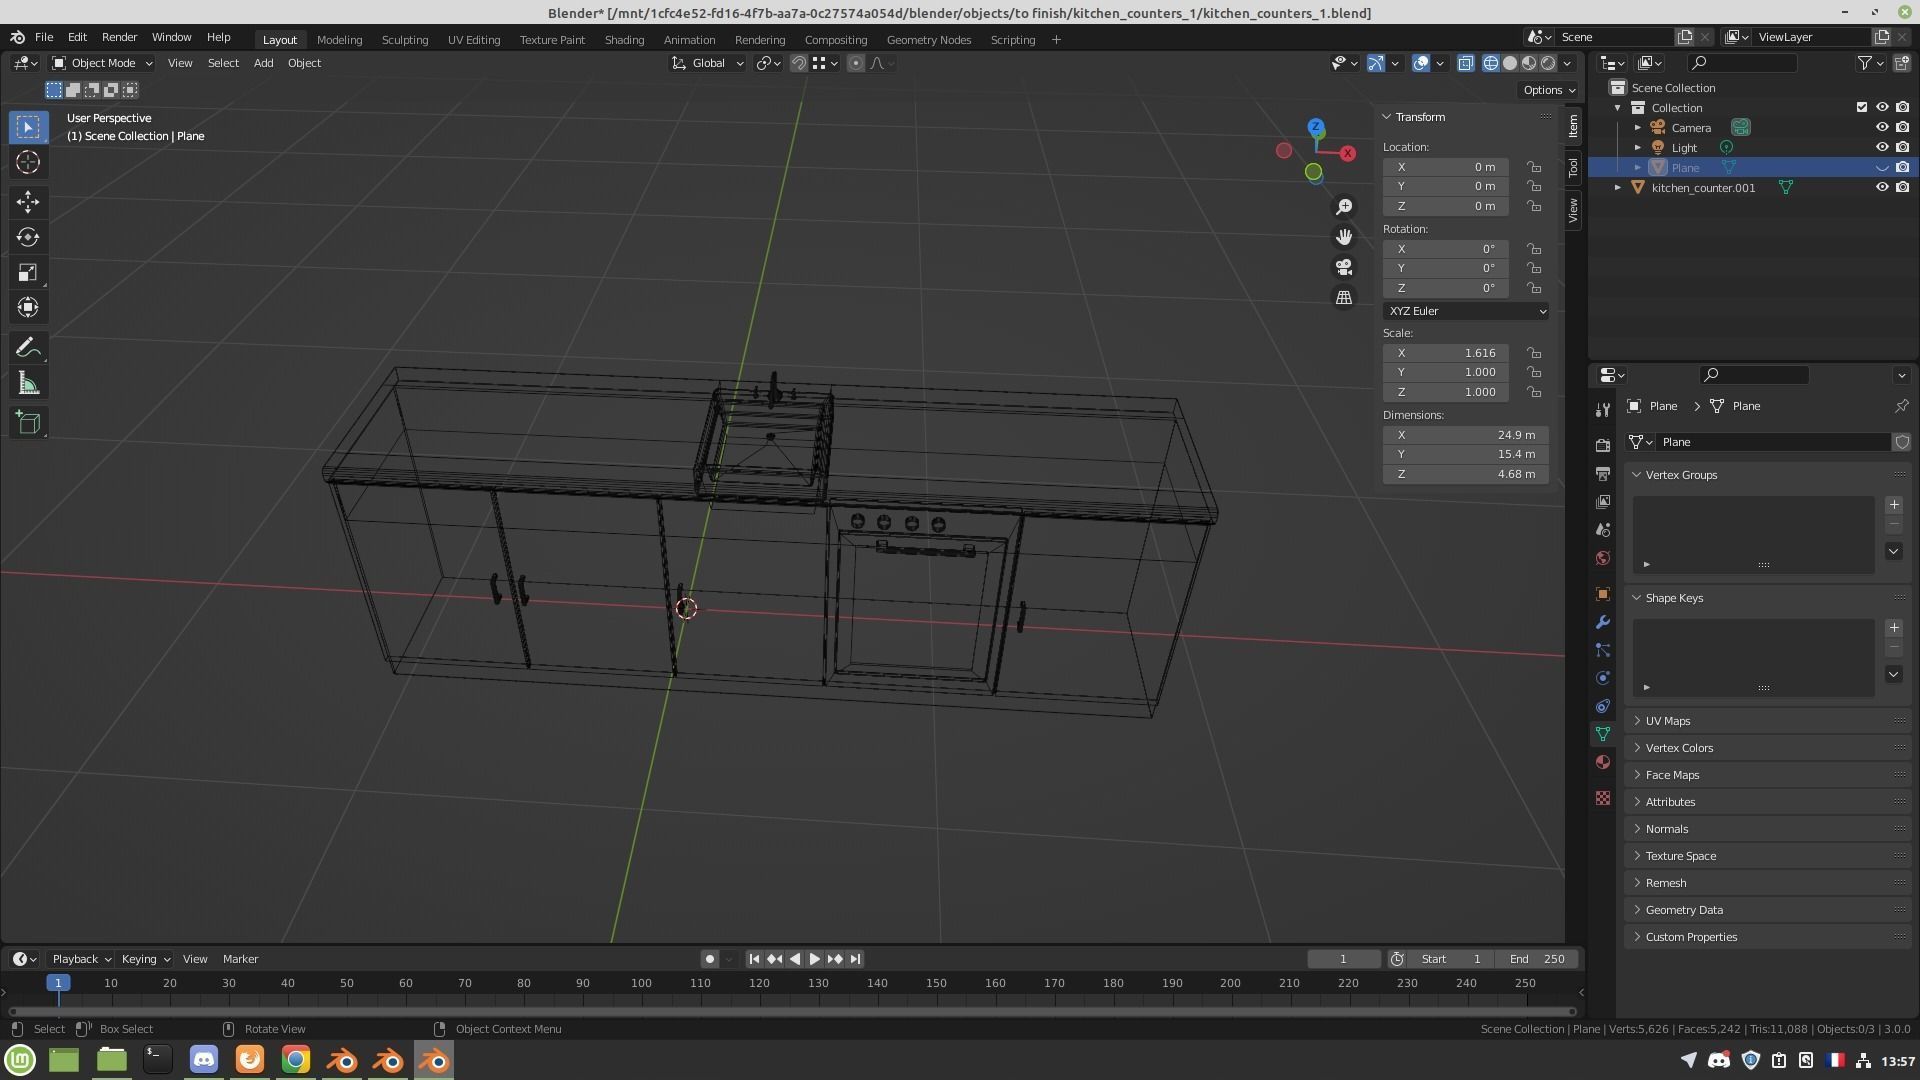Open the File menu
The height and width of the screenshot is (1080, 1920).
(44, 37)
